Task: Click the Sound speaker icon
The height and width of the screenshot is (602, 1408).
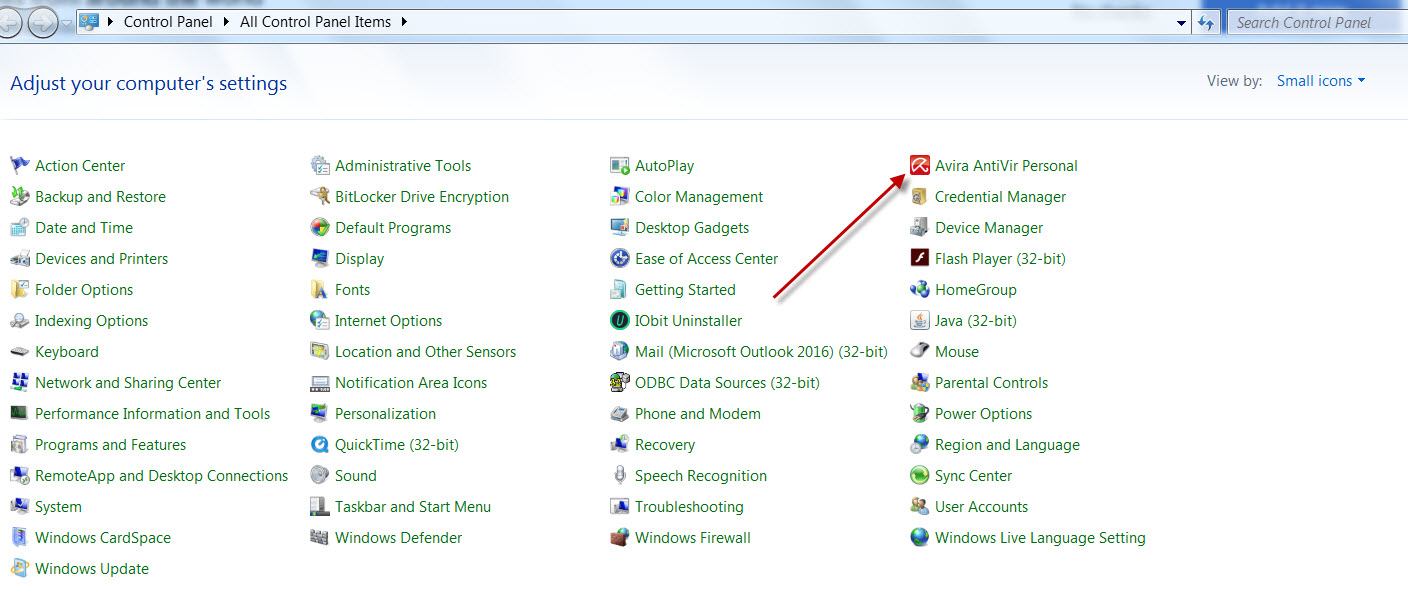Action: pos(319,476)
